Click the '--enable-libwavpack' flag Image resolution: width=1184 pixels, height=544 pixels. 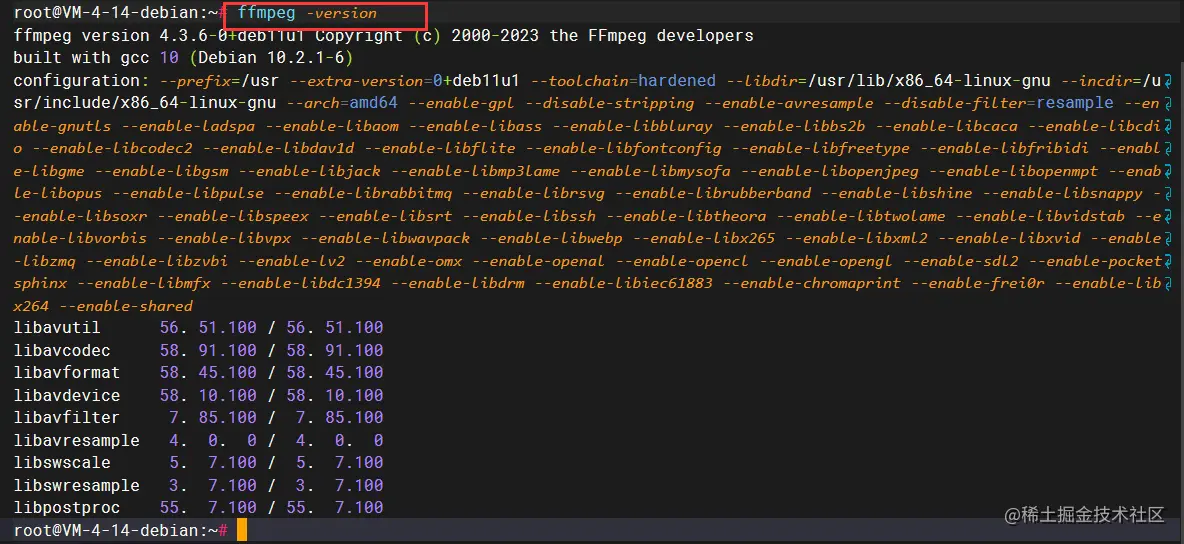[x=385, y=239]
